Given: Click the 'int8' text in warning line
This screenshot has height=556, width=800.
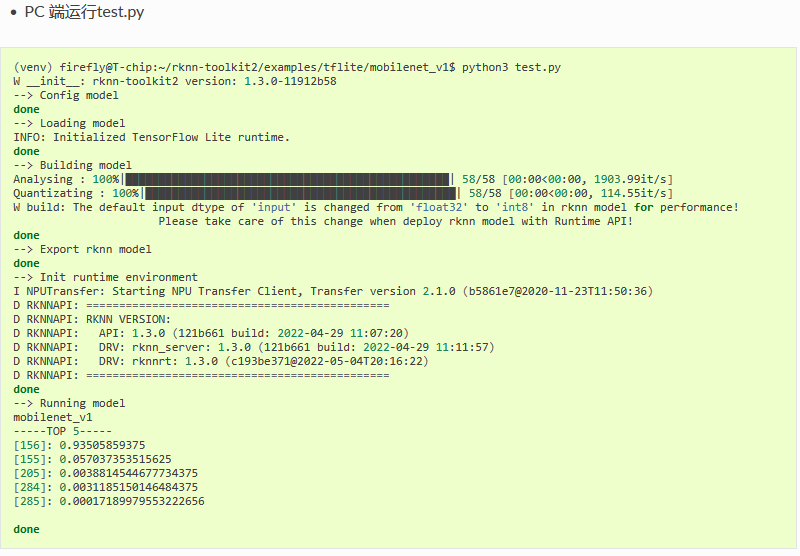Looking at the screenshot, I should click(515, 207).
